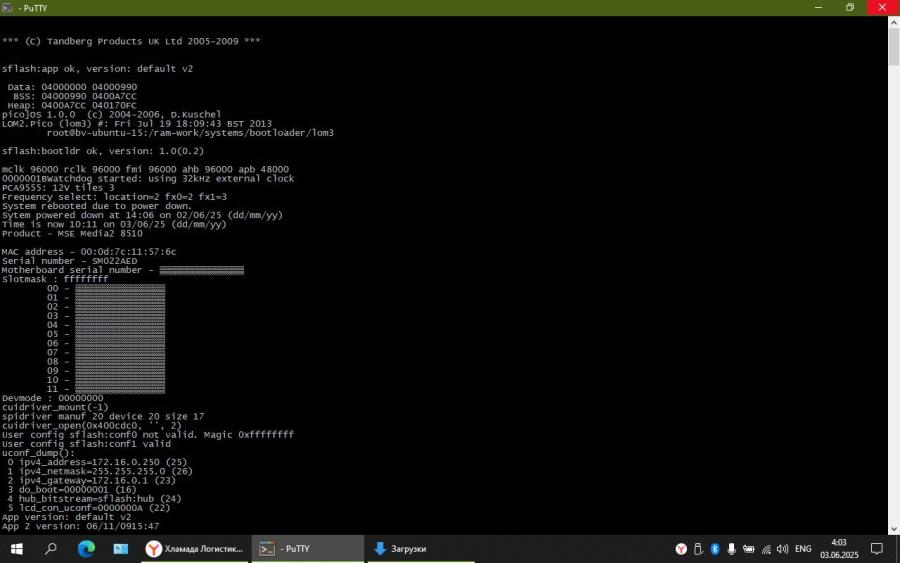Click the microphone tray icon
Image resolution: width=900 pixels, height=563 pixels.
click(x=733, y=549)
